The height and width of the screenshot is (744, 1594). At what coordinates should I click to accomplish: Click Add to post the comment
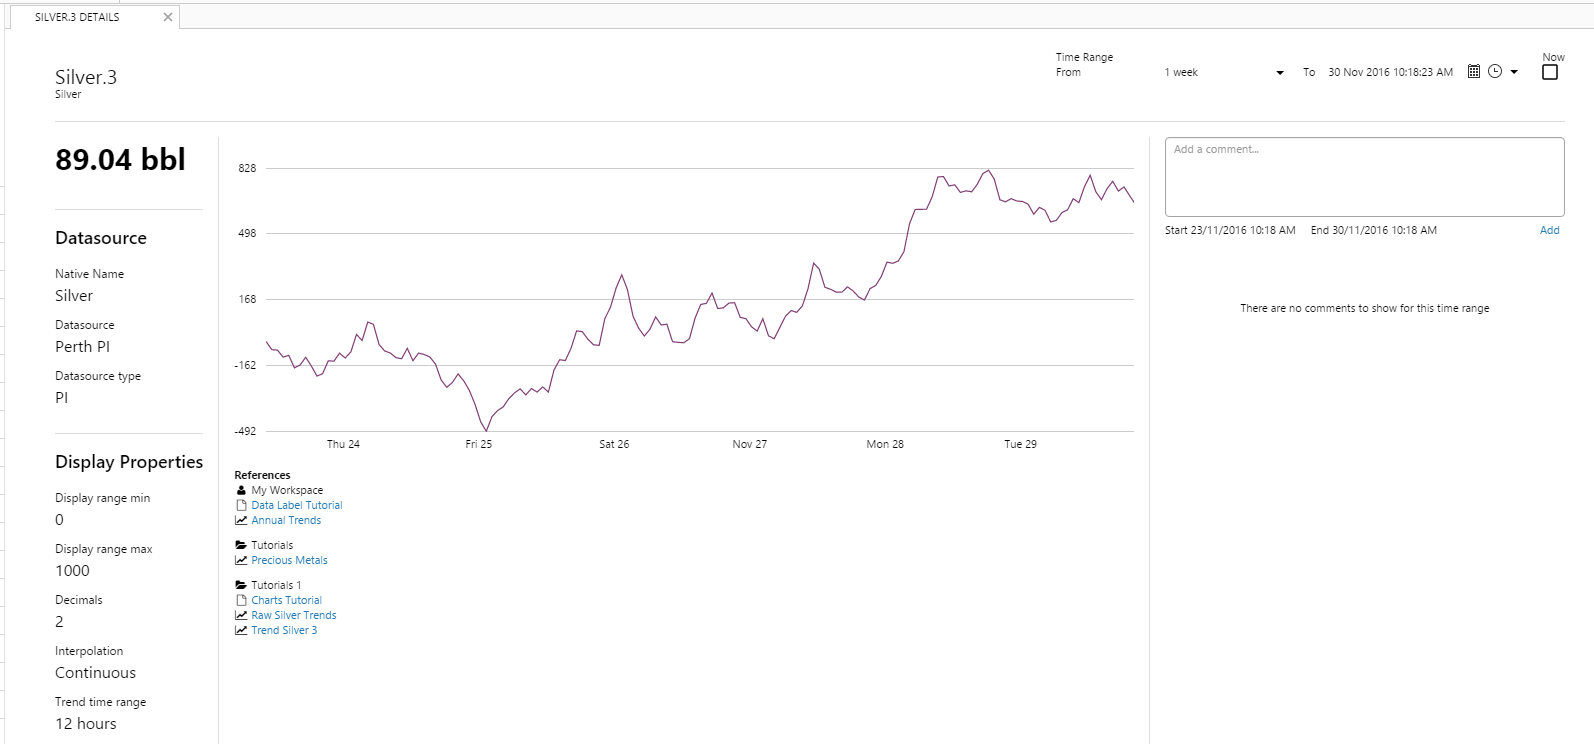(x=1549, y=230)
